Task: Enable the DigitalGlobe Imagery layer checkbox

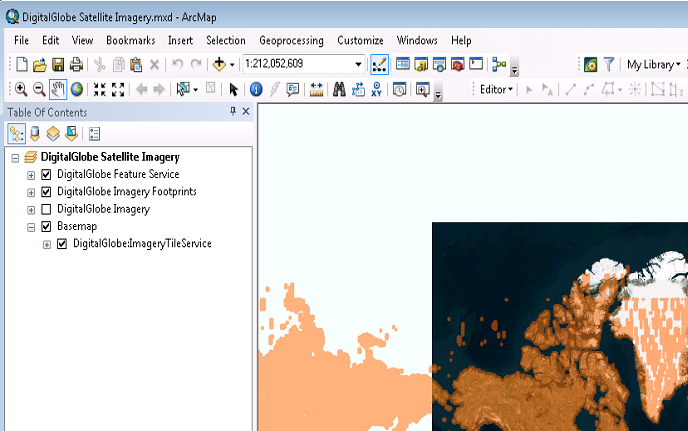Action: tap(46, 209)
